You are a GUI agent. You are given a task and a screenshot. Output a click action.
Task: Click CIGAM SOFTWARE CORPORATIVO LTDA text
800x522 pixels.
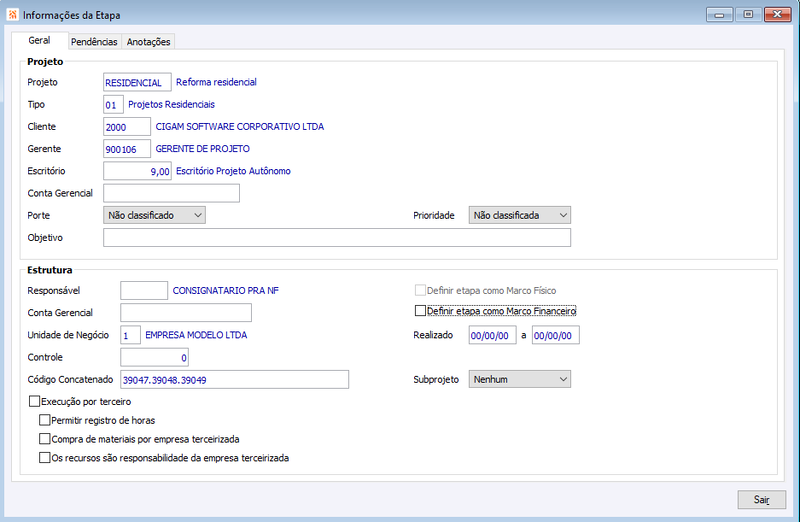point(240,127)
